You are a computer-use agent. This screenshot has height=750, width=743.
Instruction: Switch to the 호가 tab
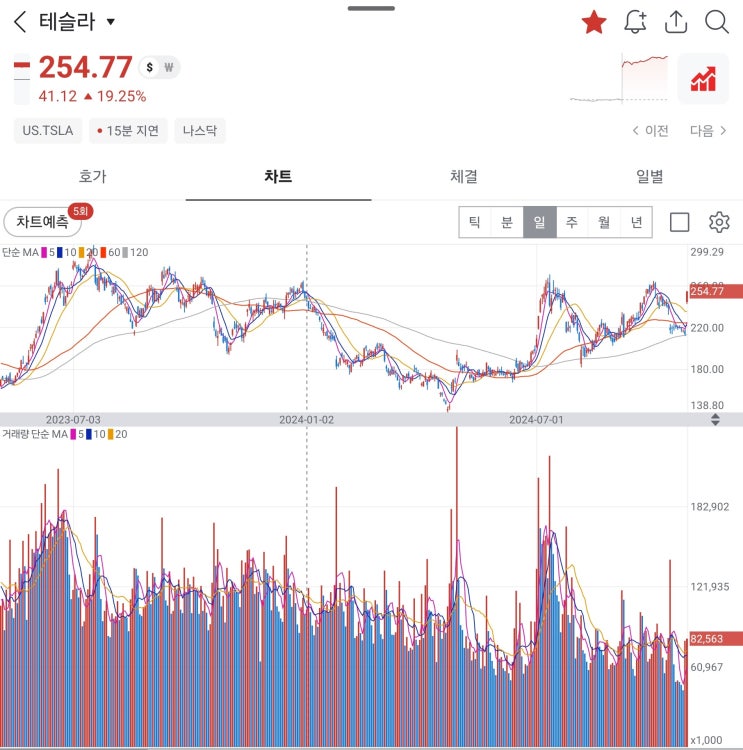[x=92, y=176]
